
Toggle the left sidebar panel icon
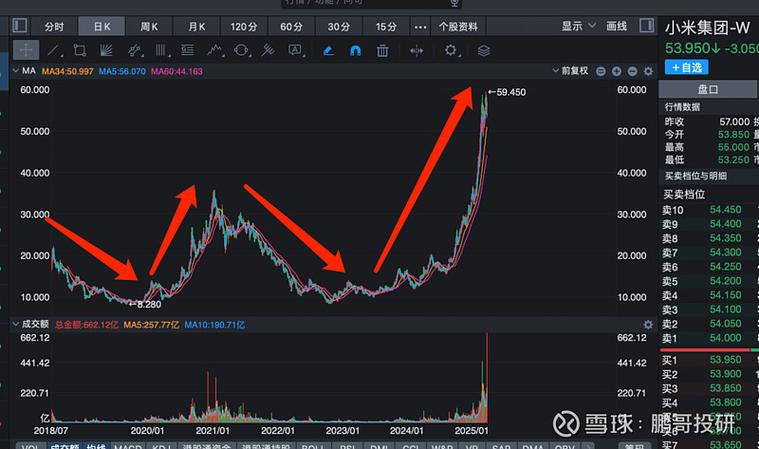point(20,25)
